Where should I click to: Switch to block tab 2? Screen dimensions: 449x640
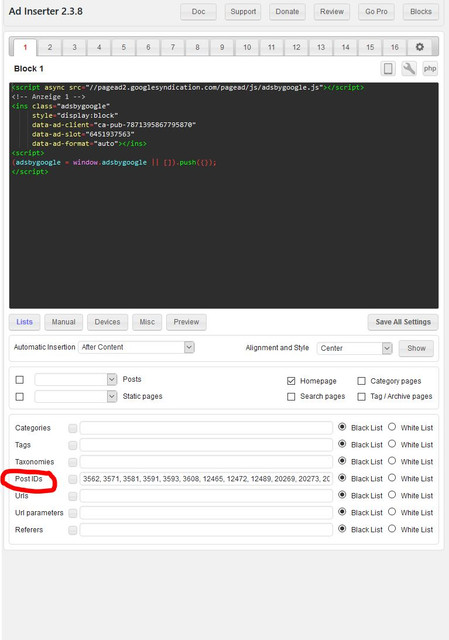[x=50, y=47]
